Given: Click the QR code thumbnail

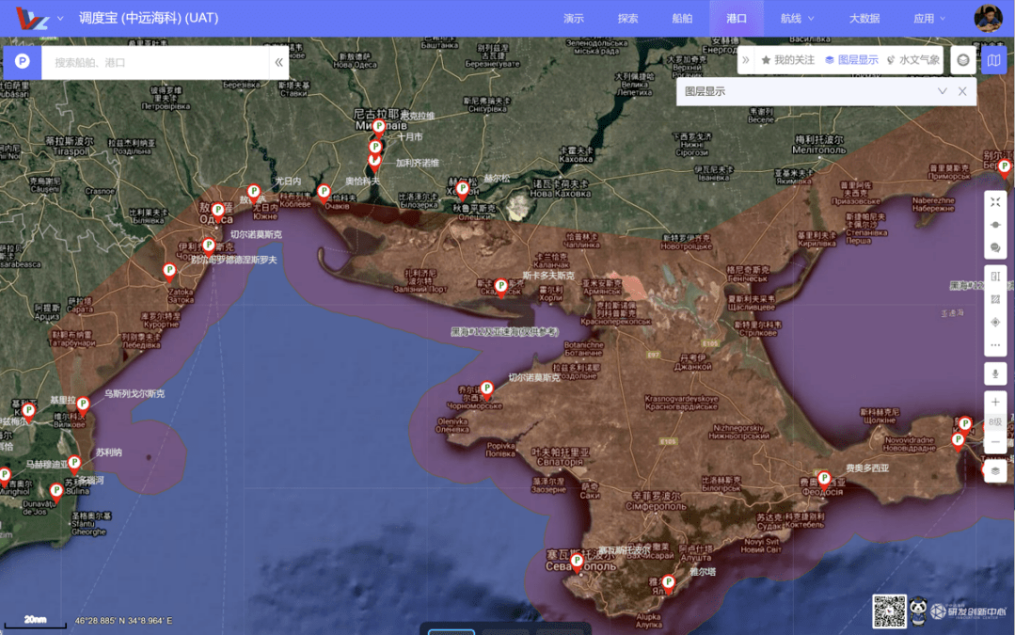Looking at the screenshot, I should point(889,611).
